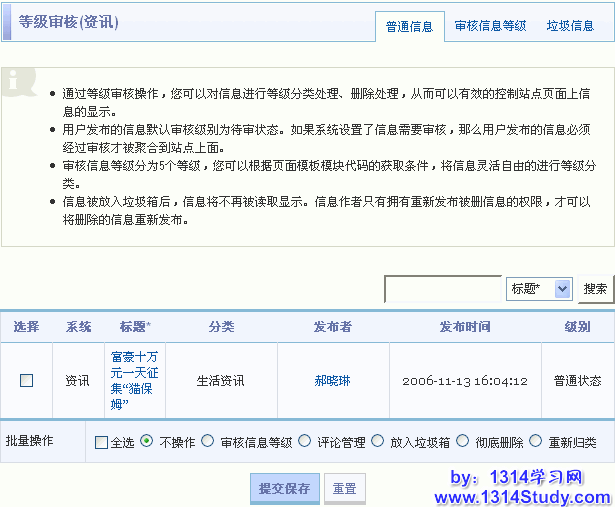This screenshot has width=615, height=507.
Task: Tick the checkbox for the 资讯 row
Action: point(26,380)
